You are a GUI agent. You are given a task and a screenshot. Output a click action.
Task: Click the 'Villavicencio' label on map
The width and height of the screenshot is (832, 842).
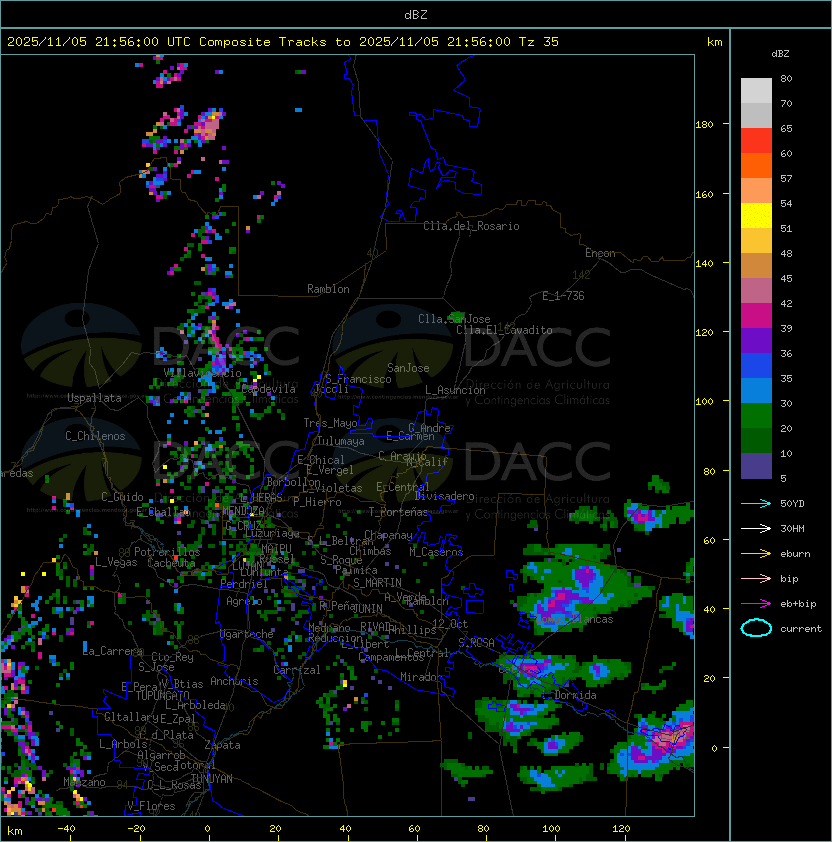(202, 373)
